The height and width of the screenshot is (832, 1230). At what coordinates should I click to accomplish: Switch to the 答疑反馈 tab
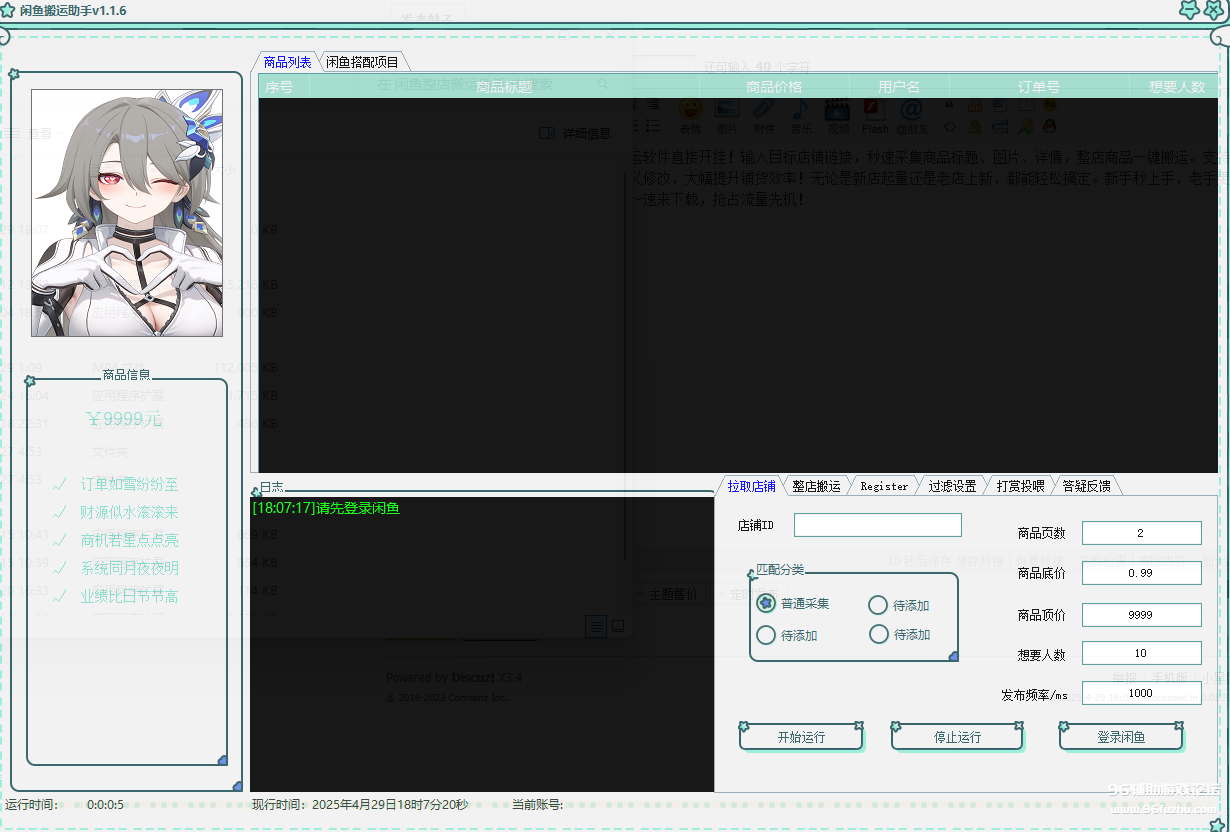[x=1086, y=486]
